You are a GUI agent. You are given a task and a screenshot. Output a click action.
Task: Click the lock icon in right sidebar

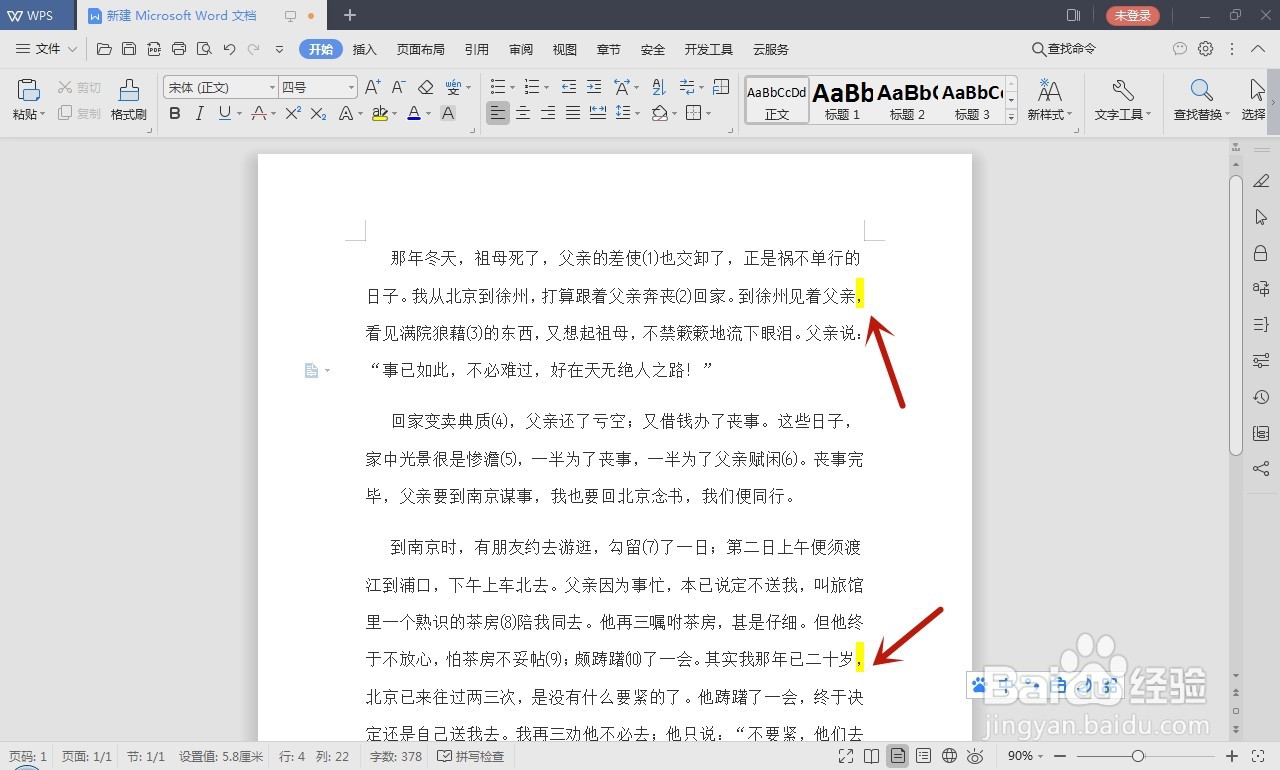(x=1261, y=253)
